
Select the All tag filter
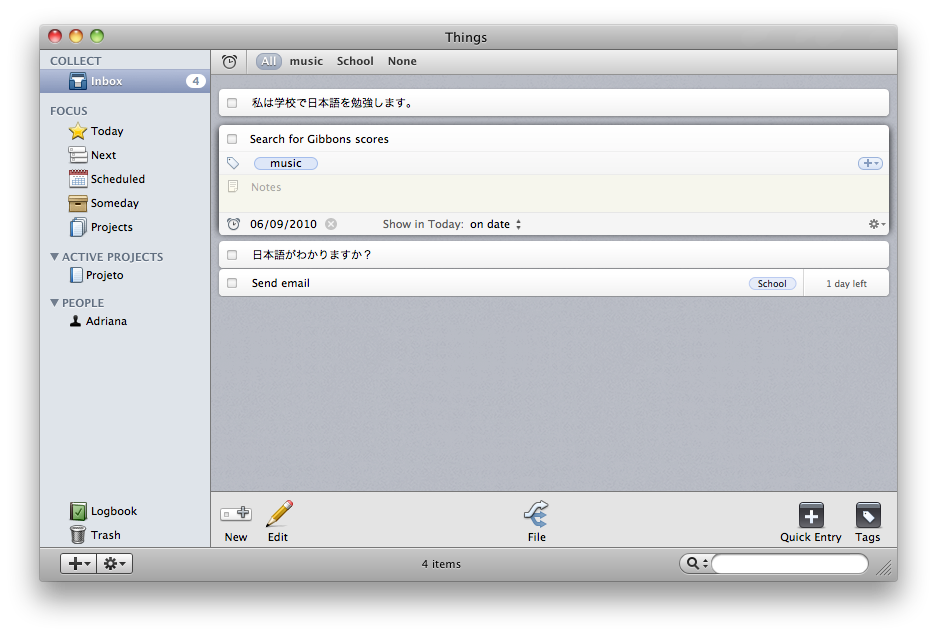tap(269, 61)
